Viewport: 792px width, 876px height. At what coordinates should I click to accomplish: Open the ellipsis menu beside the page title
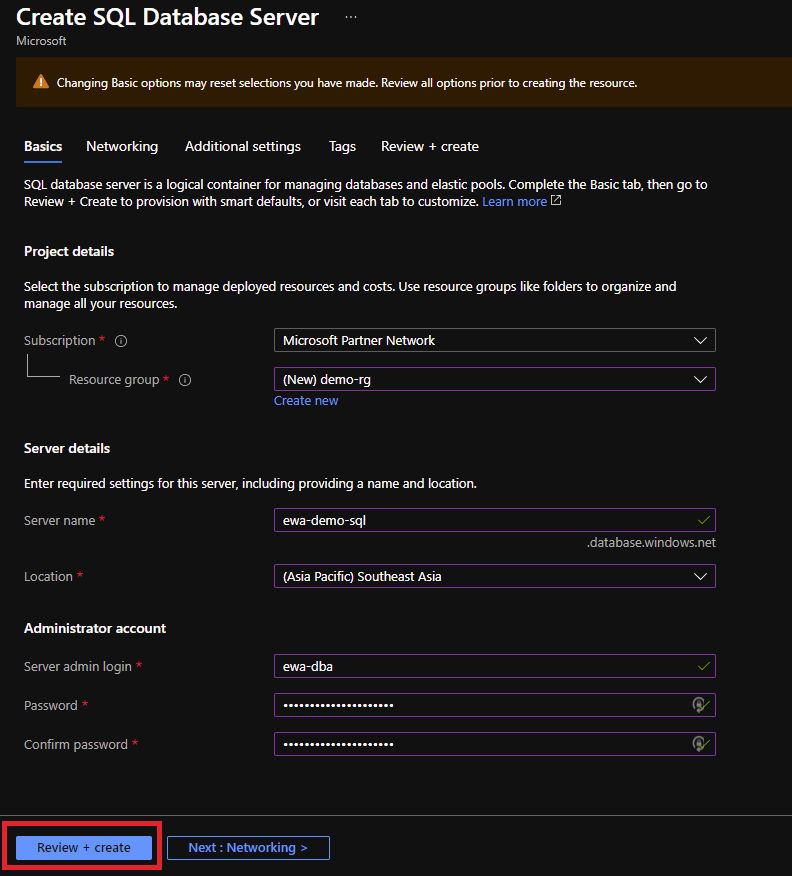click(x=351, y=18)
